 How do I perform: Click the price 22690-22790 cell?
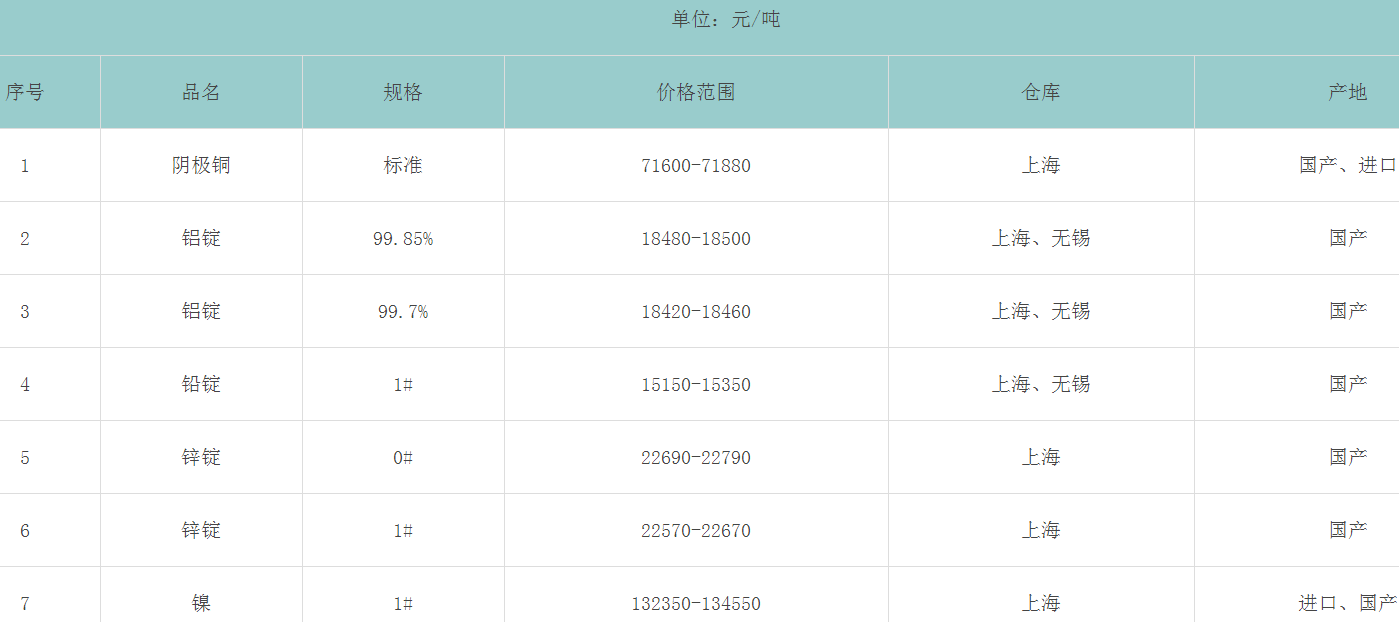point(696,458)
